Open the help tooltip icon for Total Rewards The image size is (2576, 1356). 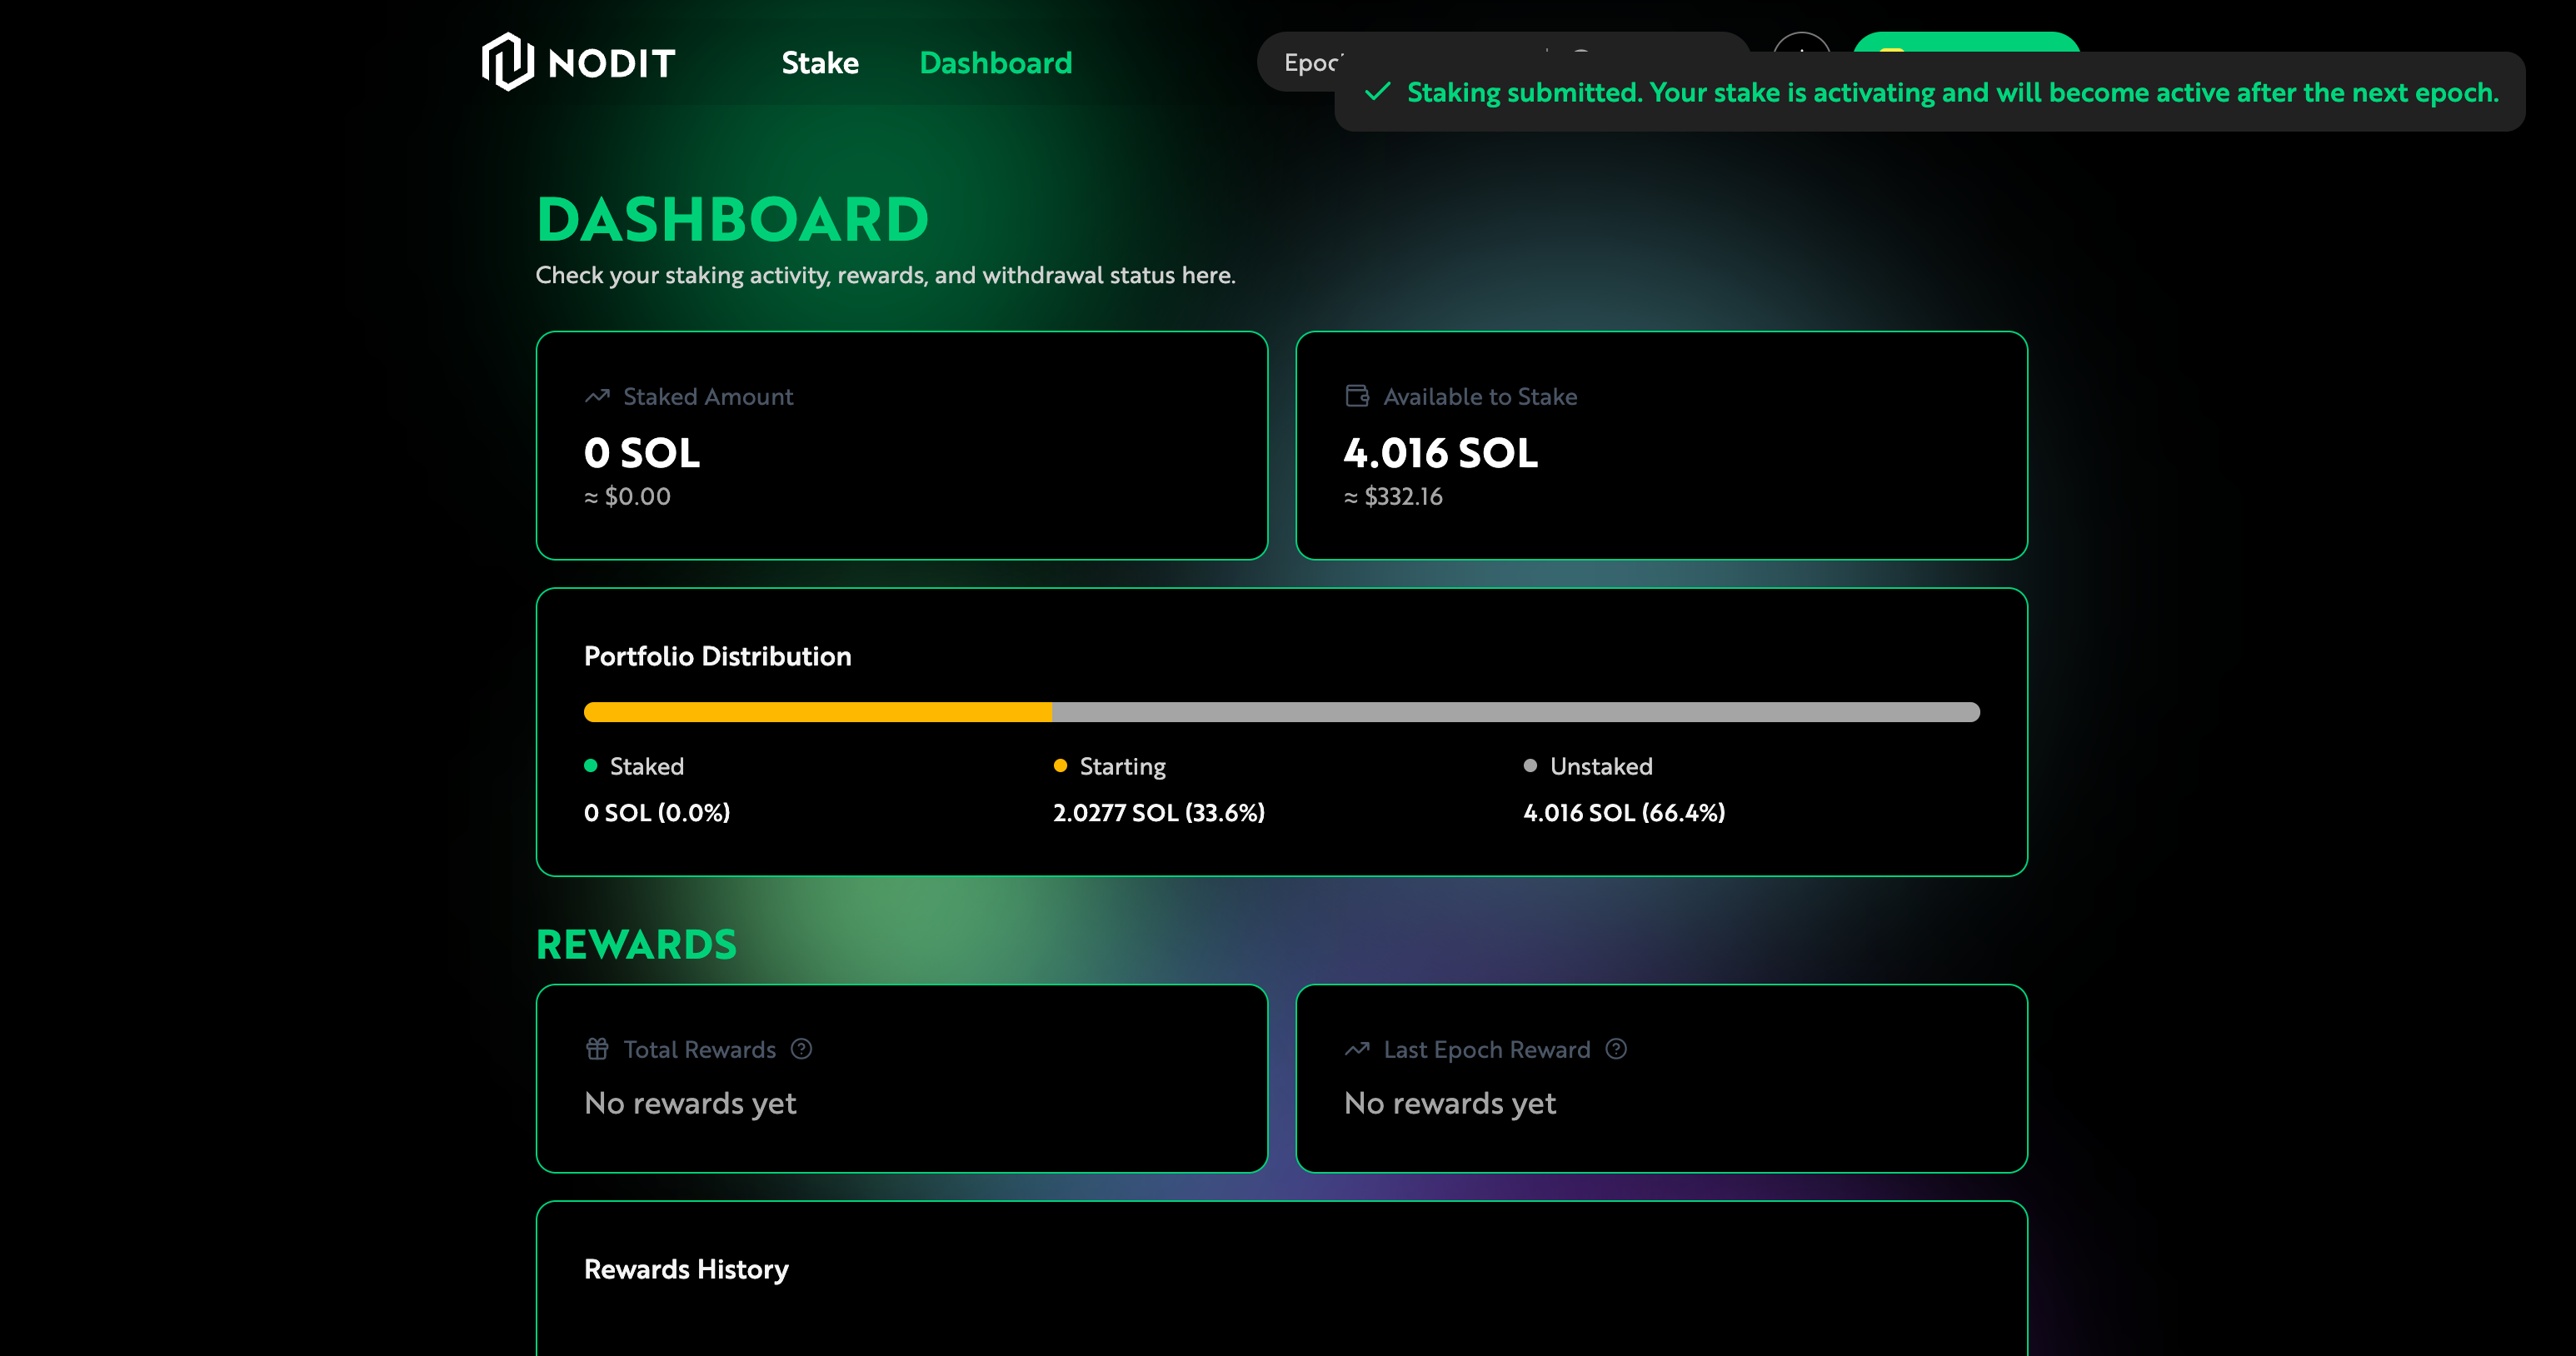(801, 1049)
